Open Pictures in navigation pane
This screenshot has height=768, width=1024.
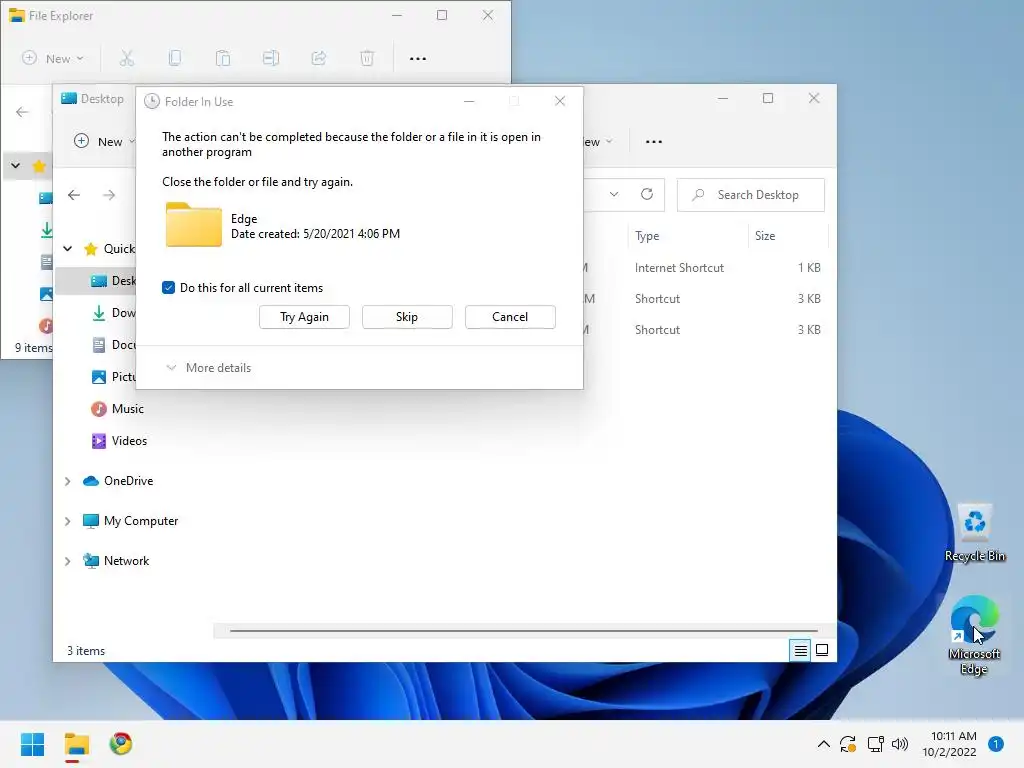coord(113,377)
